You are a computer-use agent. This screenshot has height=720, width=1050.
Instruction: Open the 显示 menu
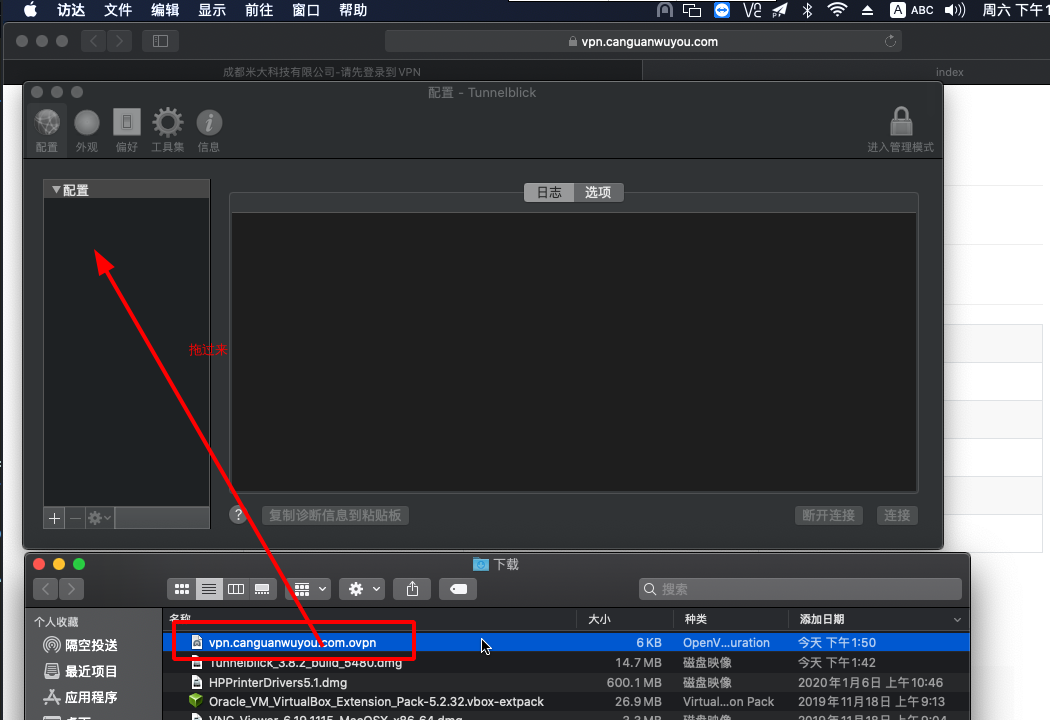point(212,10)
